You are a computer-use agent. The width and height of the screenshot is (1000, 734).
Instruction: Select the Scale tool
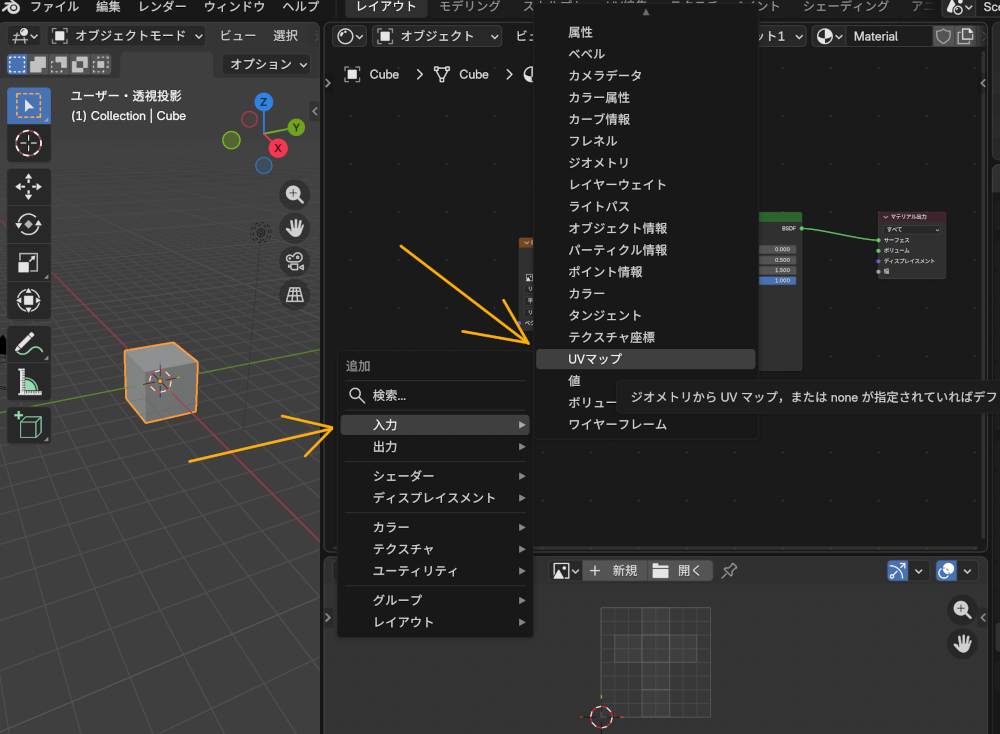tap(28, 261)
